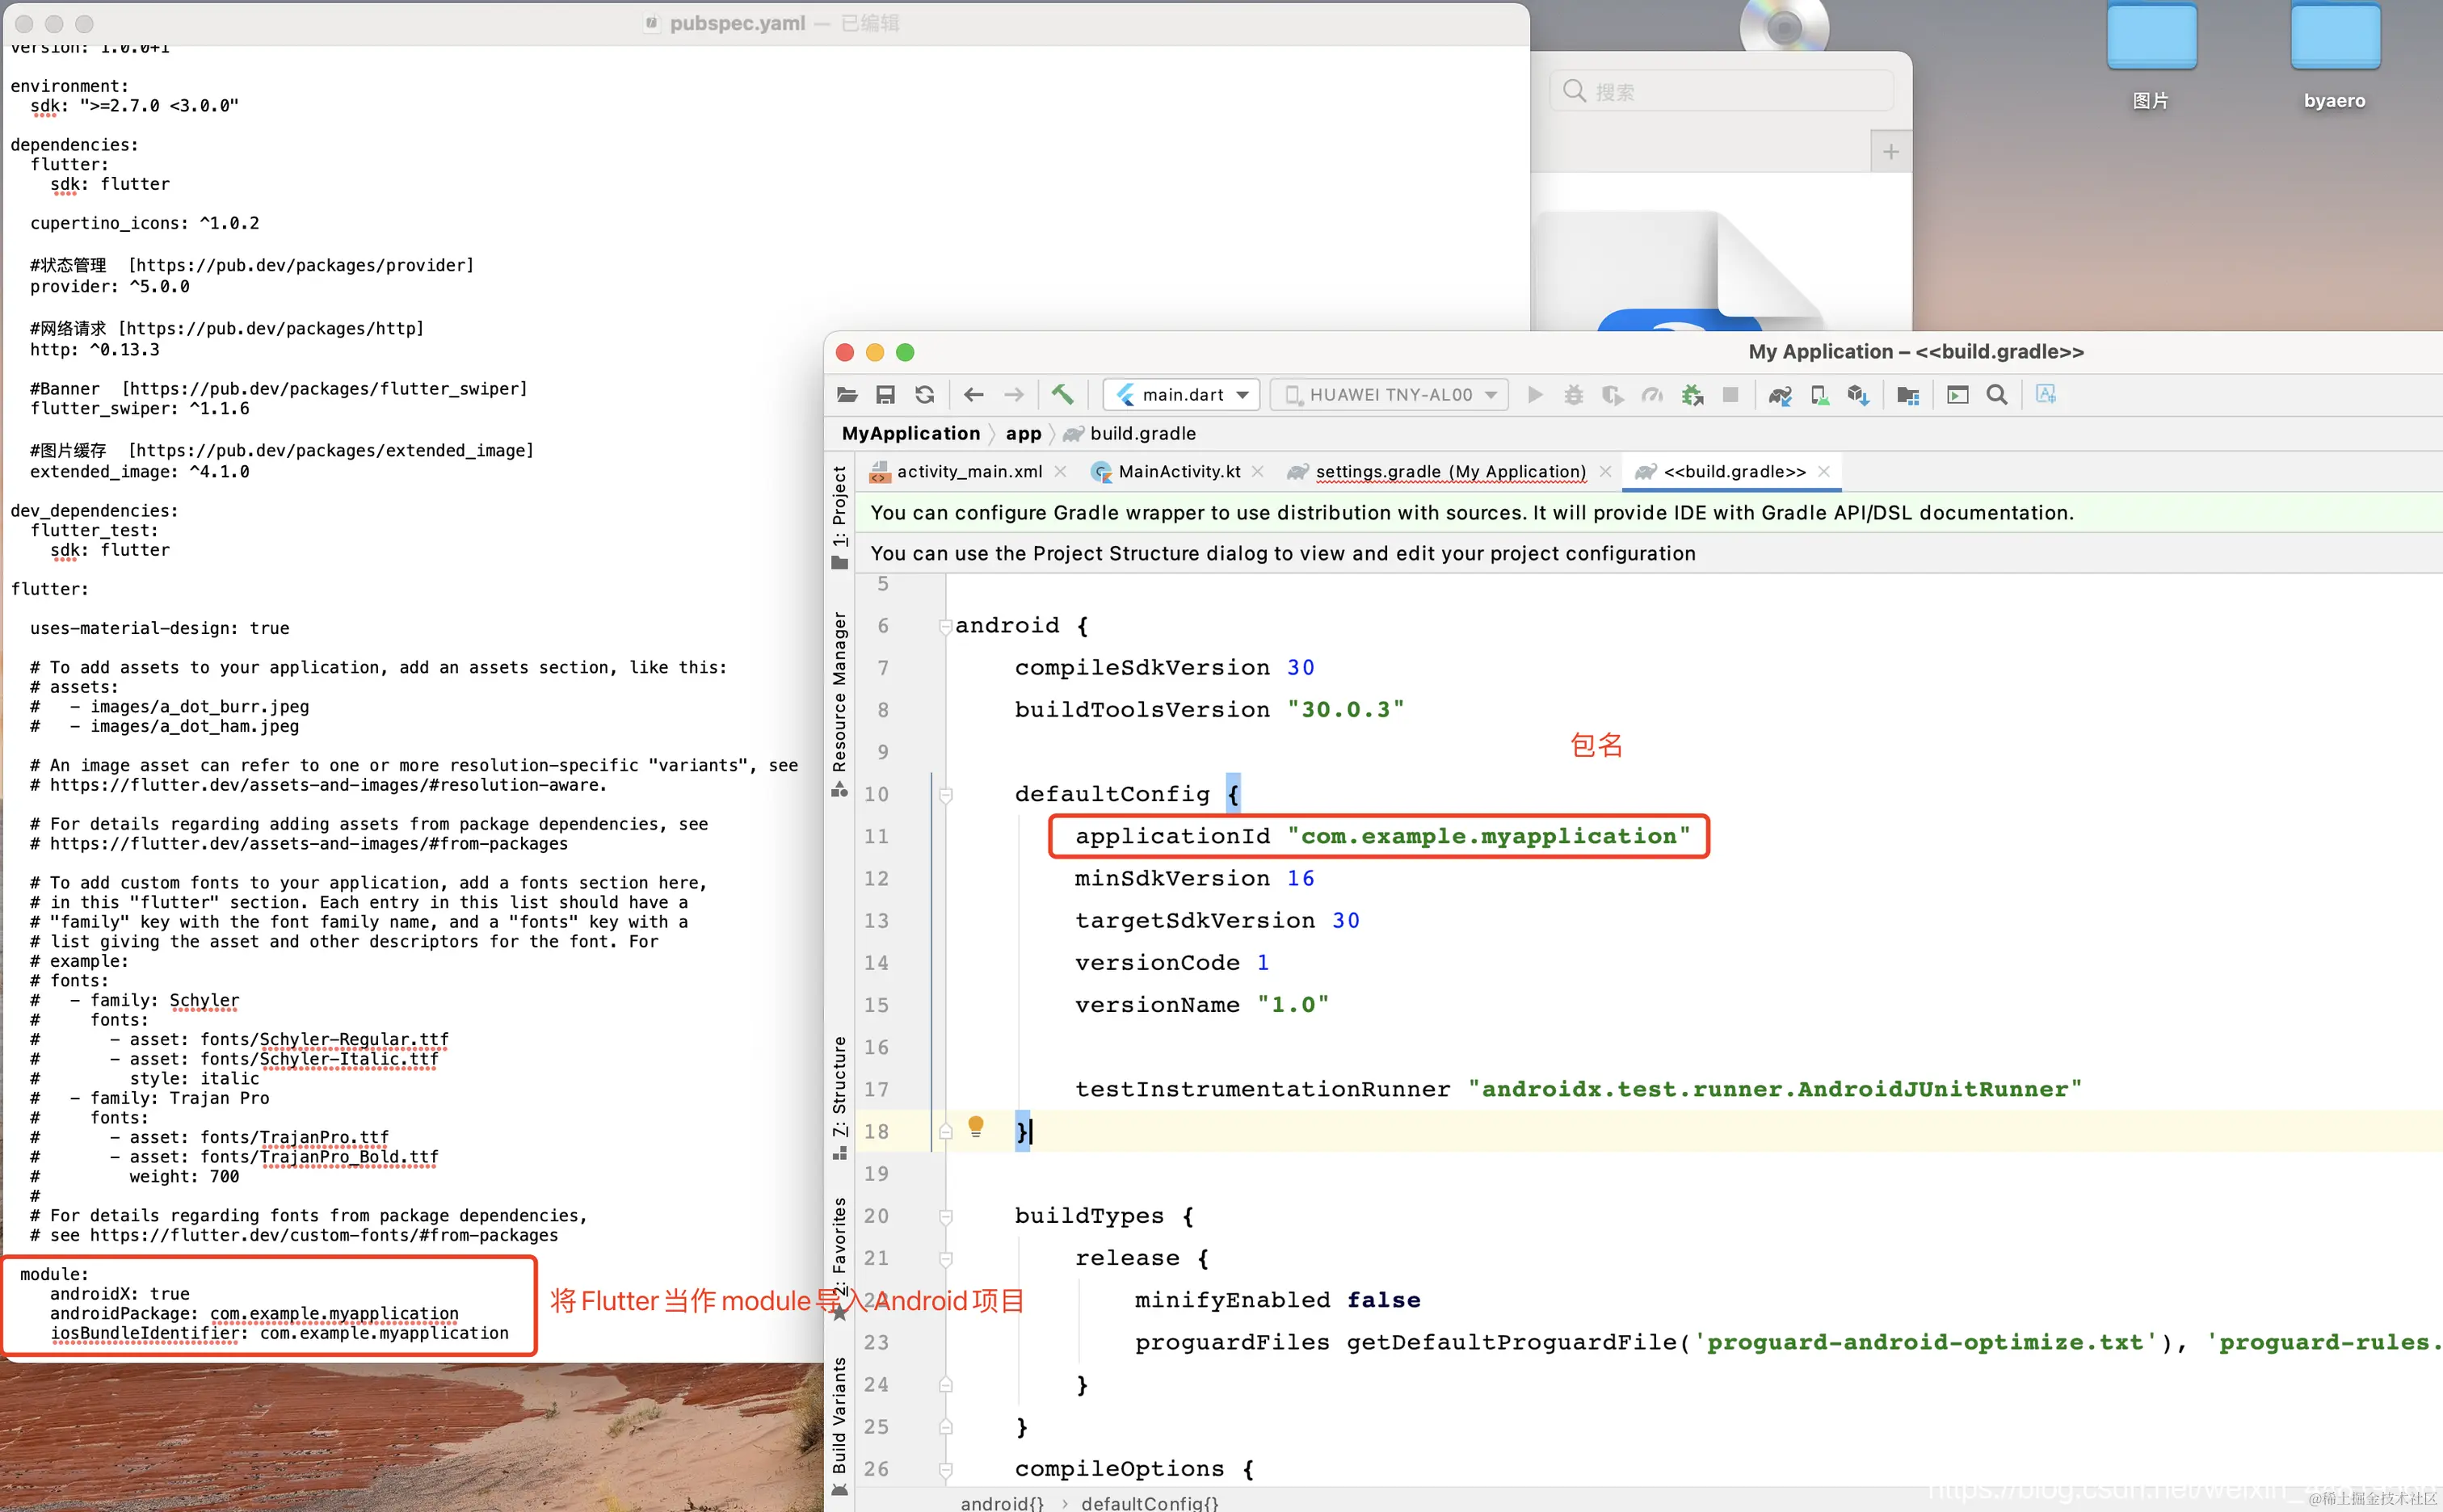
Task: Open the SDK Manager icon
Action: click(x=1858, y=395)
